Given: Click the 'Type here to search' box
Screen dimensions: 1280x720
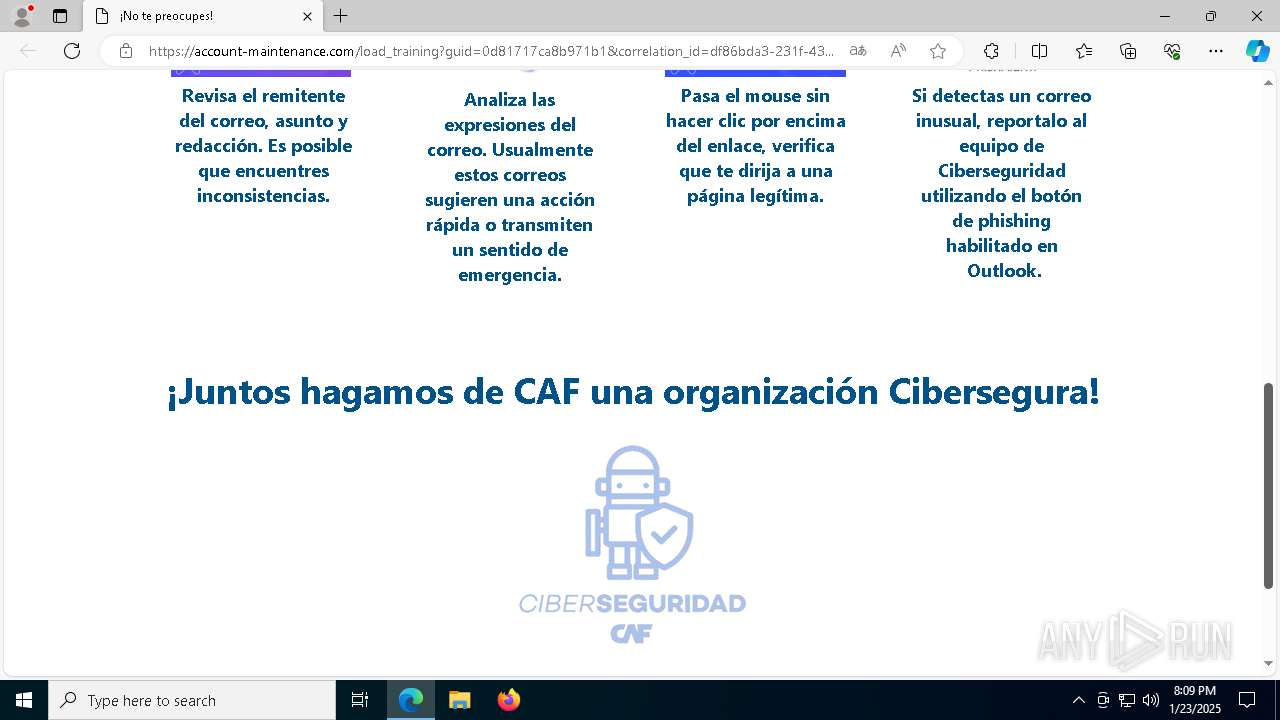Looking at the screenshot, I should coord(192,700).
